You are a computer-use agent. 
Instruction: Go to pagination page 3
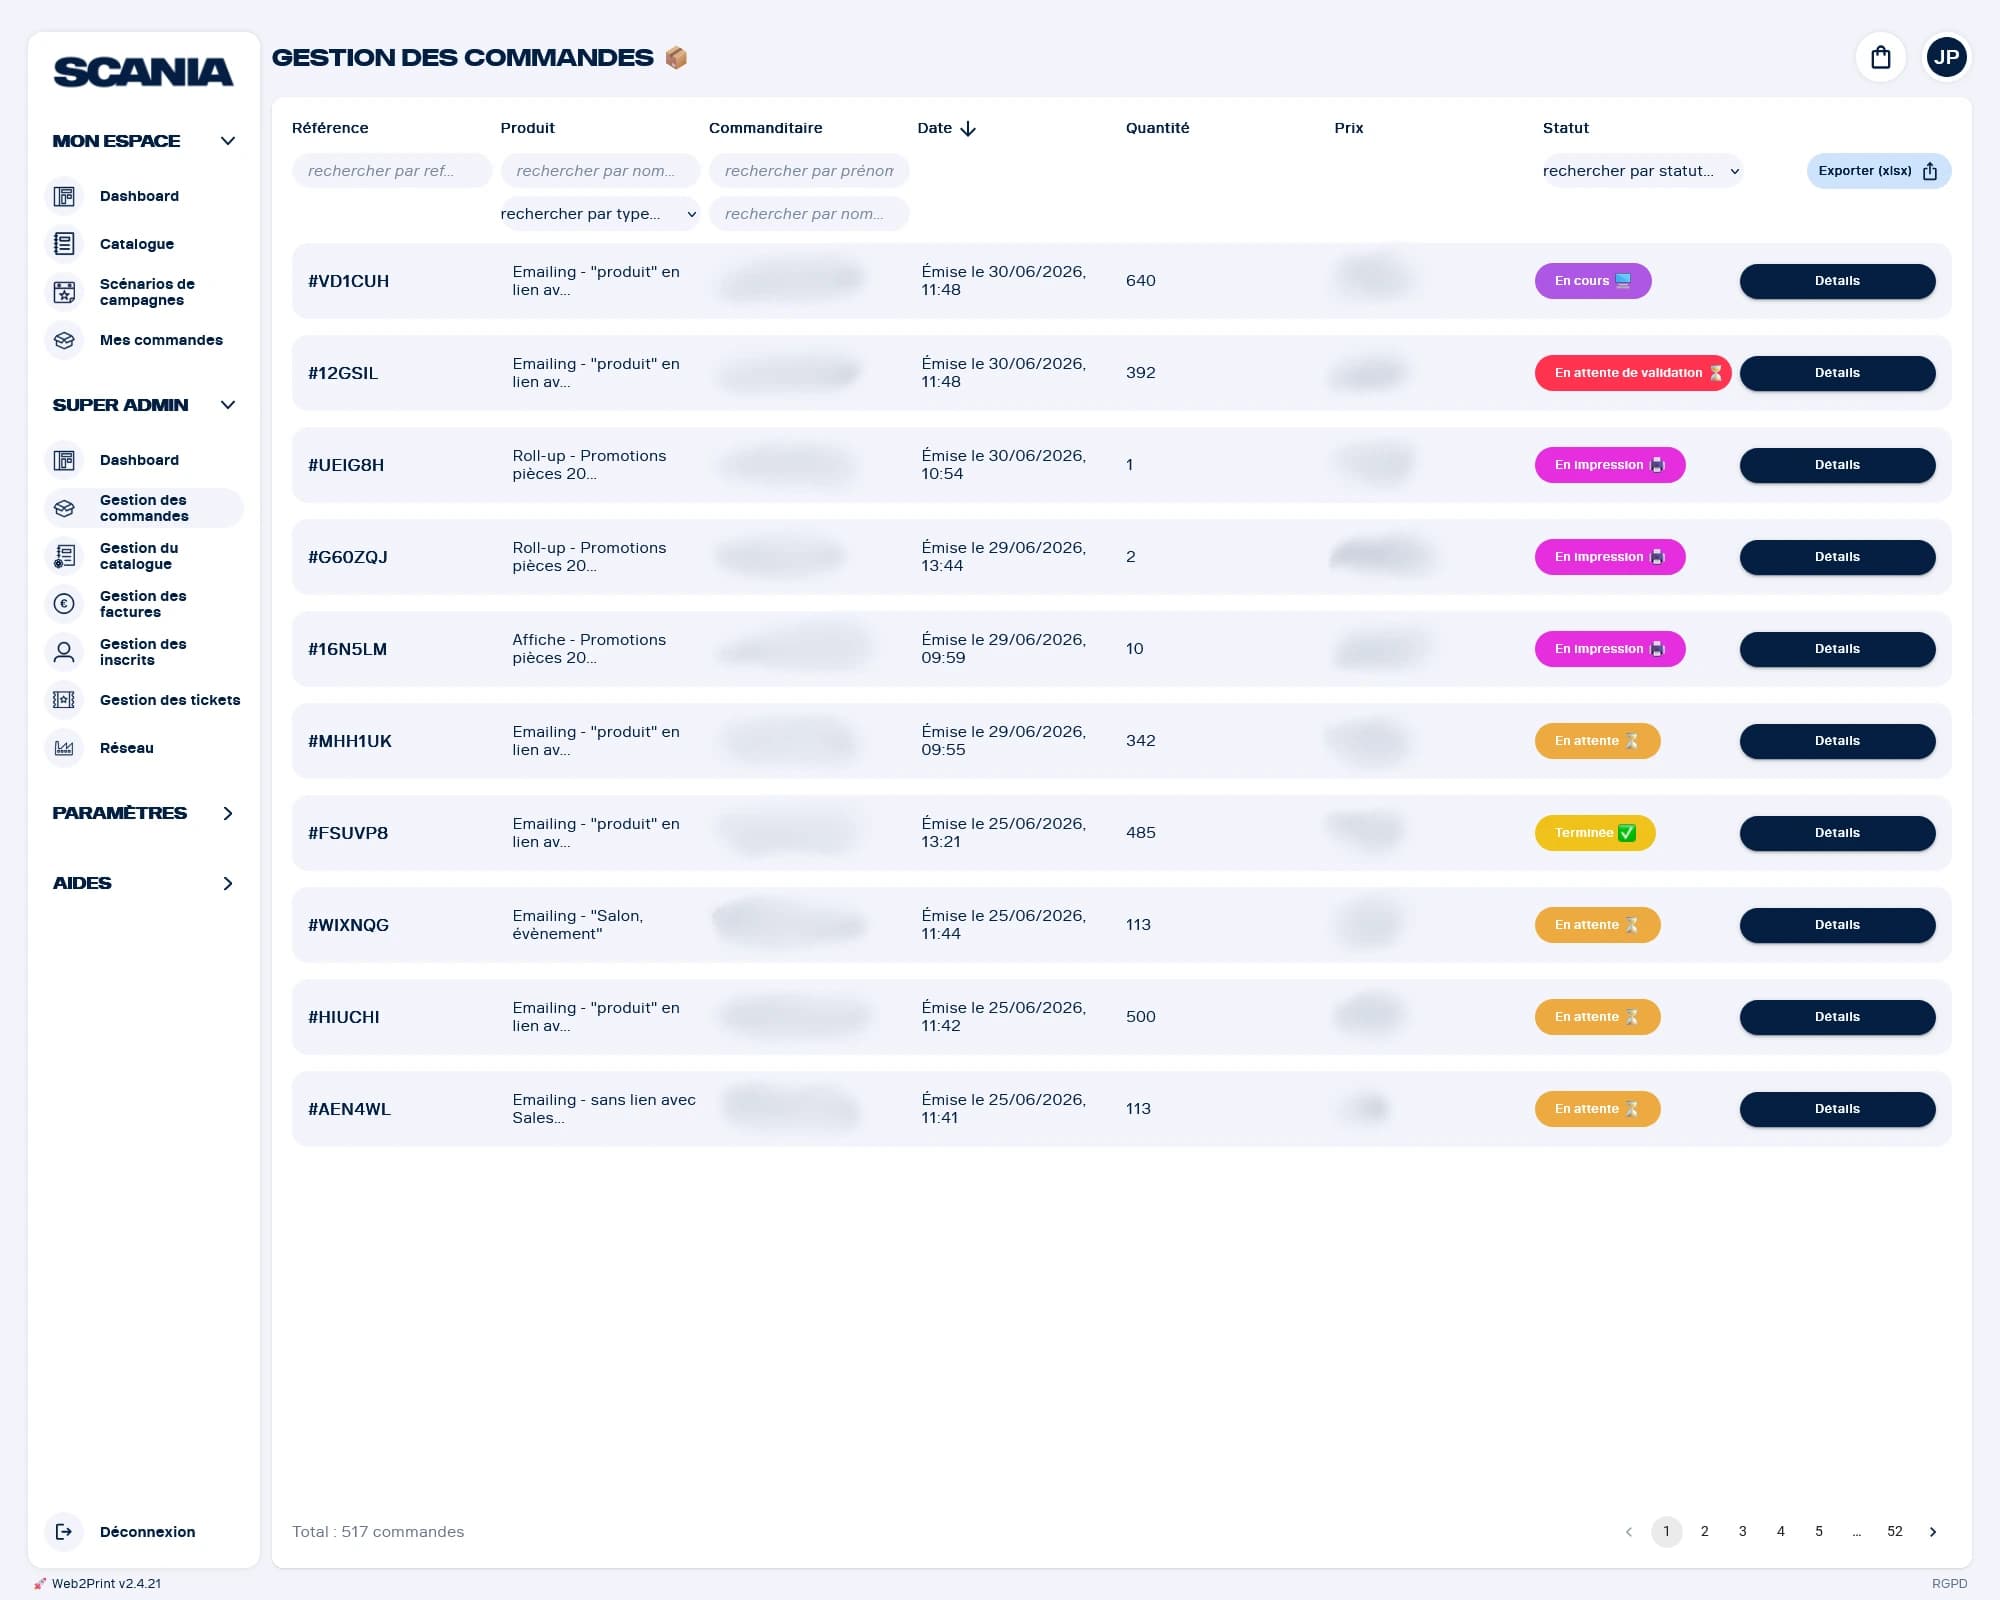(1742, 1532)
